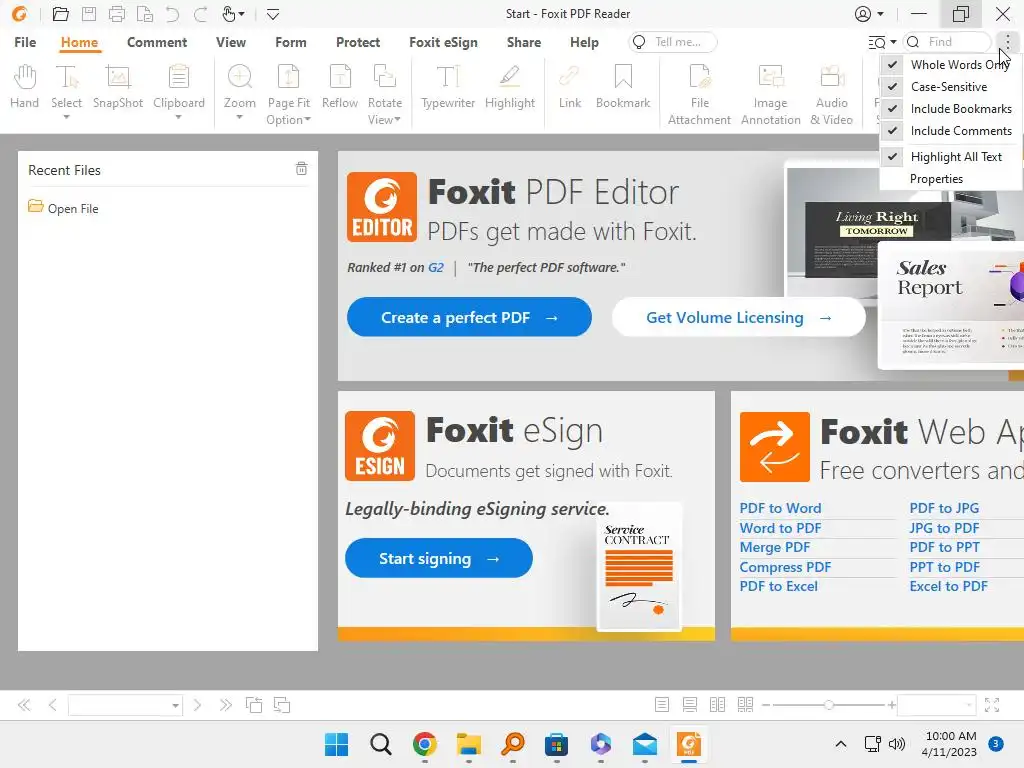This screenshot has width=1024, height=768.
Task: Click the Tell me search box
Action: click(673, 42)
